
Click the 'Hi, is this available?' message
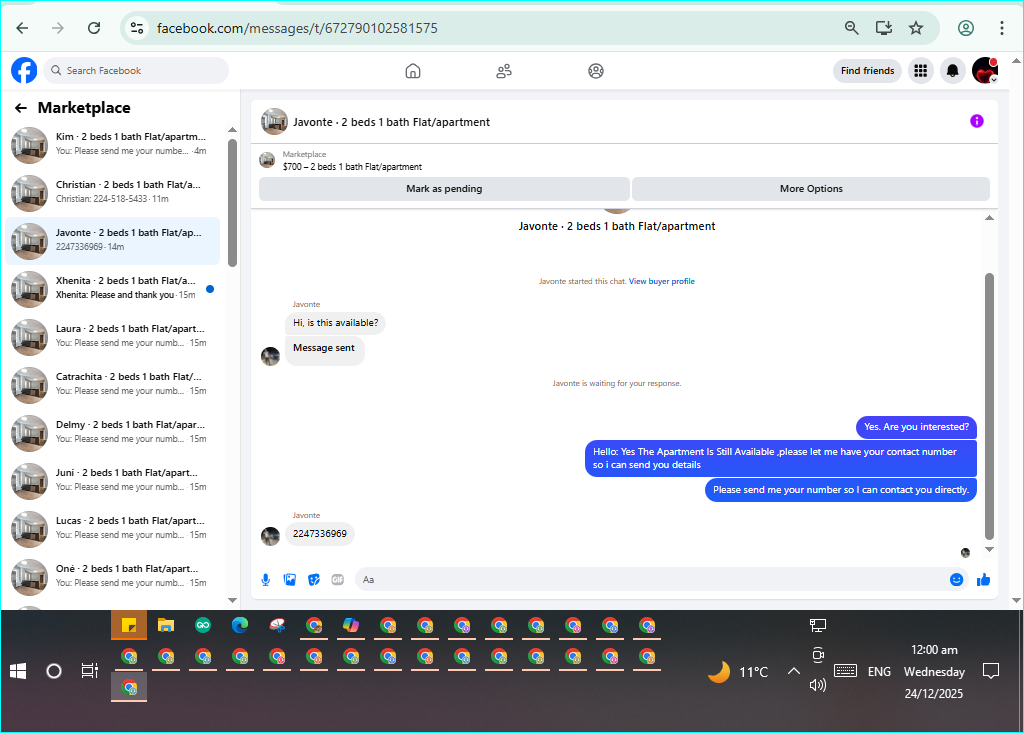click(335, 323)
